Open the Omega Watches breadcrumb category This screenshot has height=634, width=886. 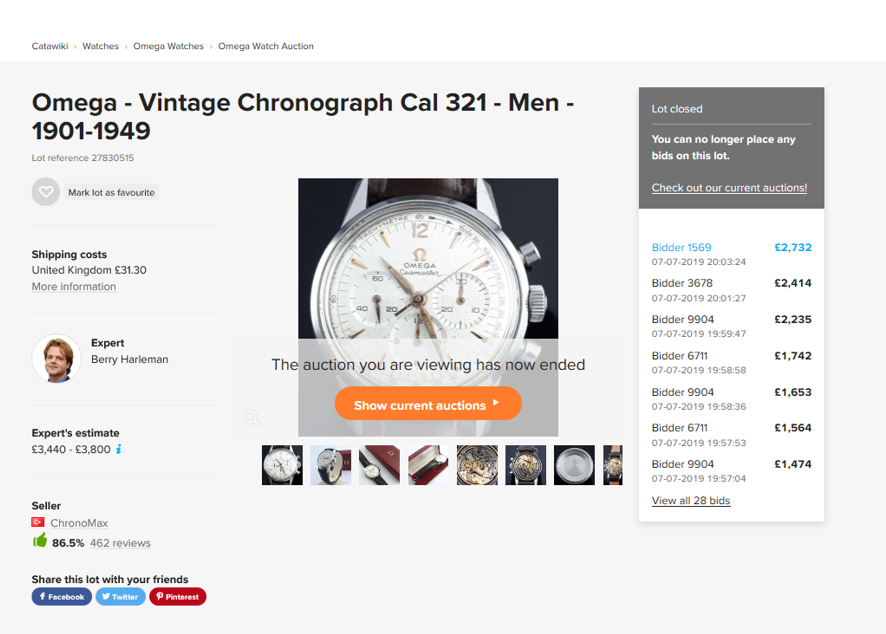click(168, 46)
